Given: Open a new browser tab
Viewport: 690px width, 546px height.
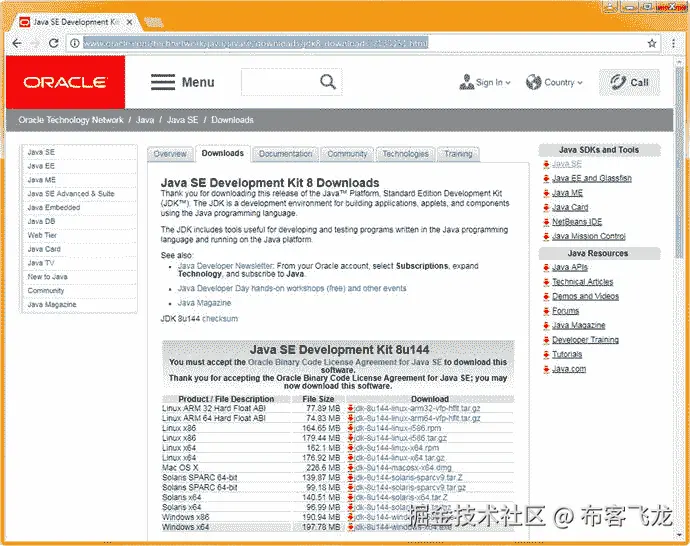Looking at the screenshot, I should (x=154, y=22).
